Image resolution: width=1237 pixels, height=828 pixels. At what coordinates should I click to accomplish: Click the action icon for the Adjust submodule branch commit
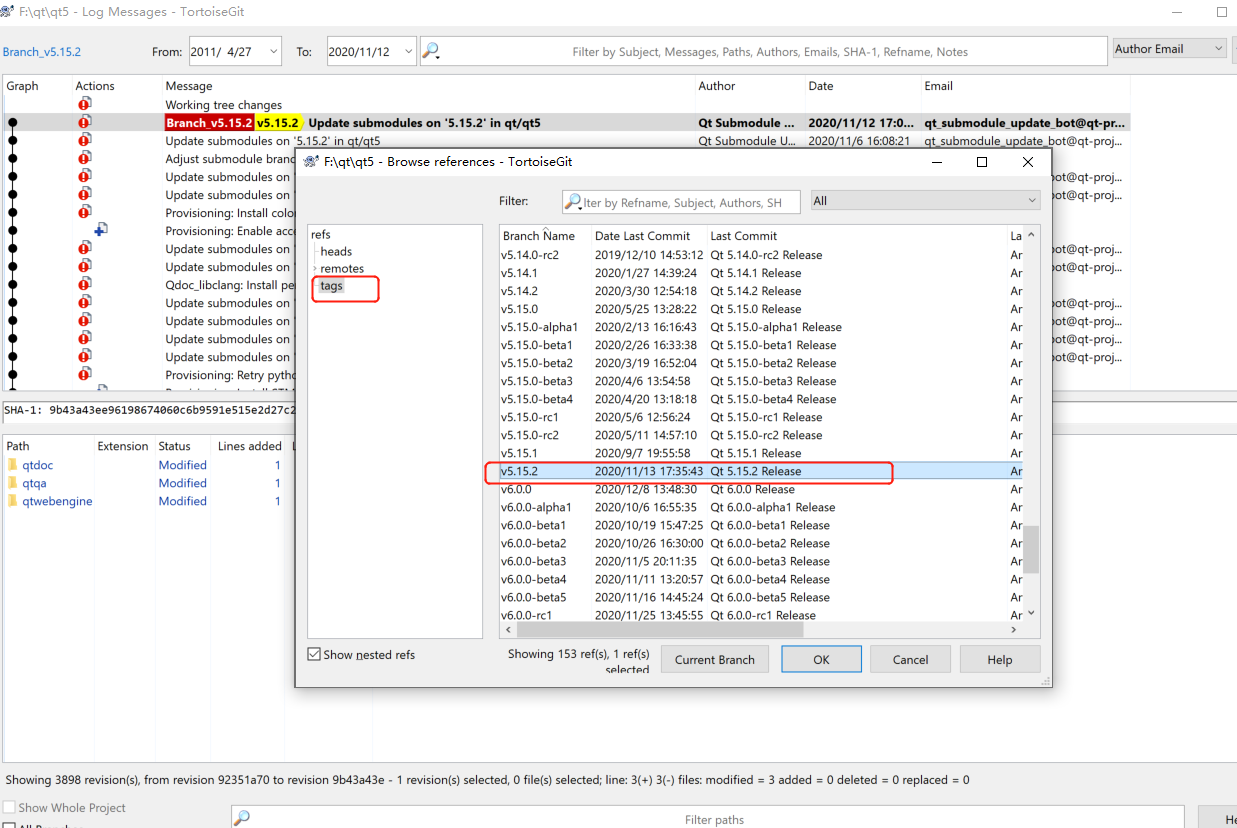(84, 158)
